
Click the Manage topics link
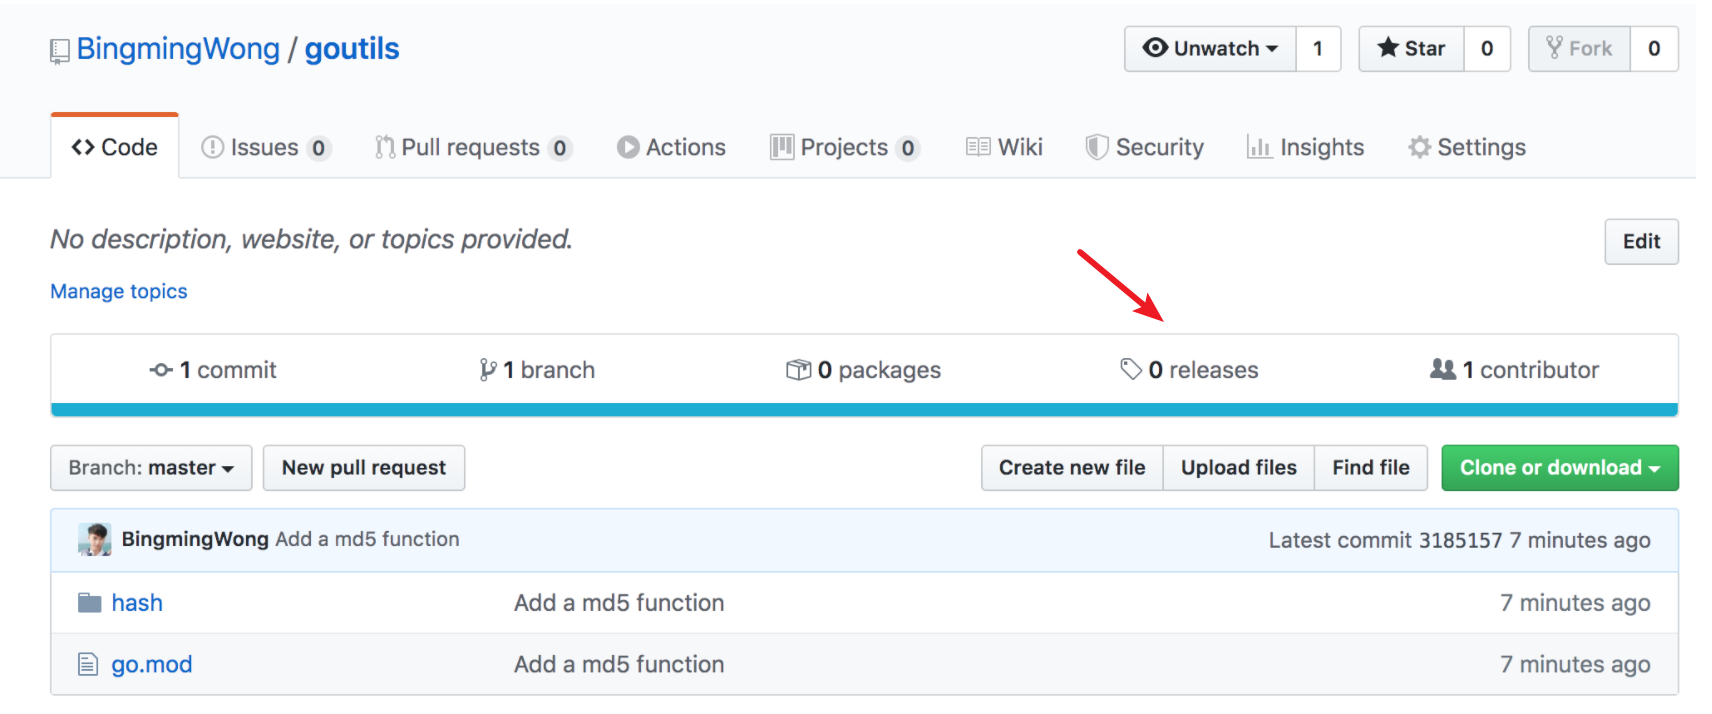[119, 291]
